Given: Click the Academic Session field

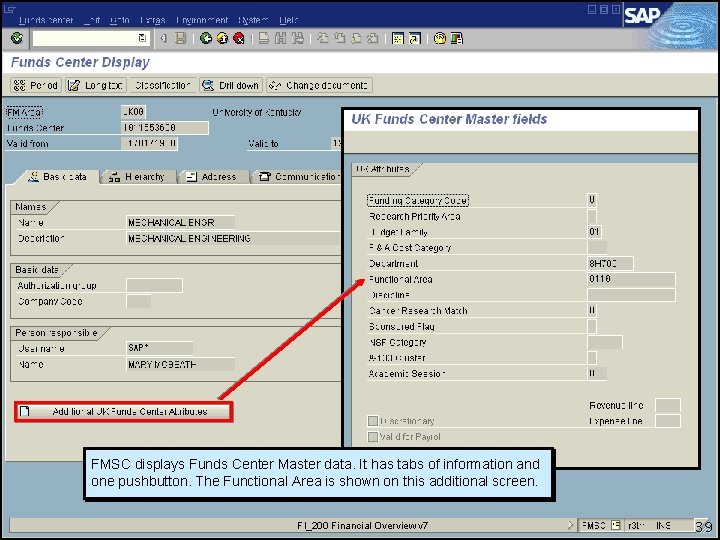Looking at the screenshot, I should point(597,374).
